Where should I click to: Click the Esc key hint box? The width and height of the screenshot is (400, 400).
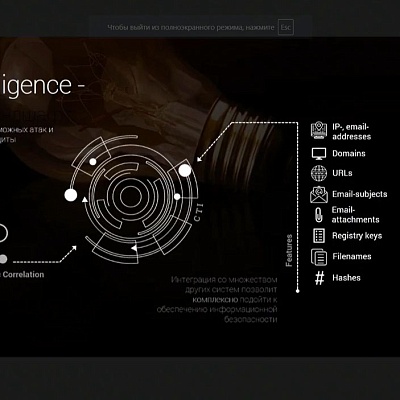pos(286,27)
